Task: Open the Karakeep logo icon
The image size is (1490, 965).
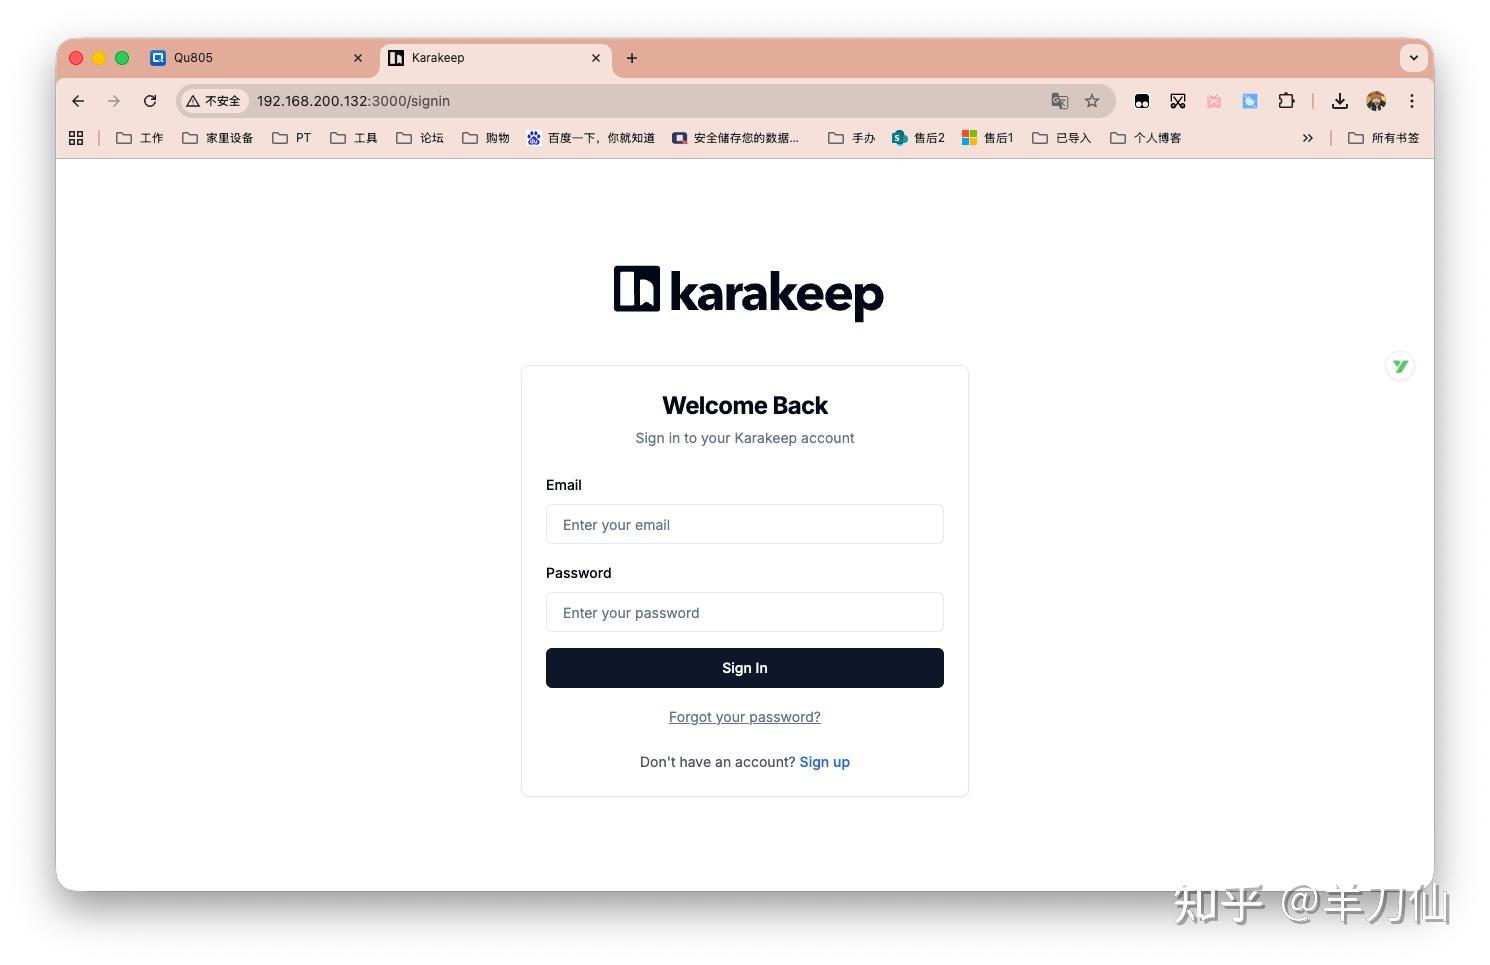Action: (636, 290)
